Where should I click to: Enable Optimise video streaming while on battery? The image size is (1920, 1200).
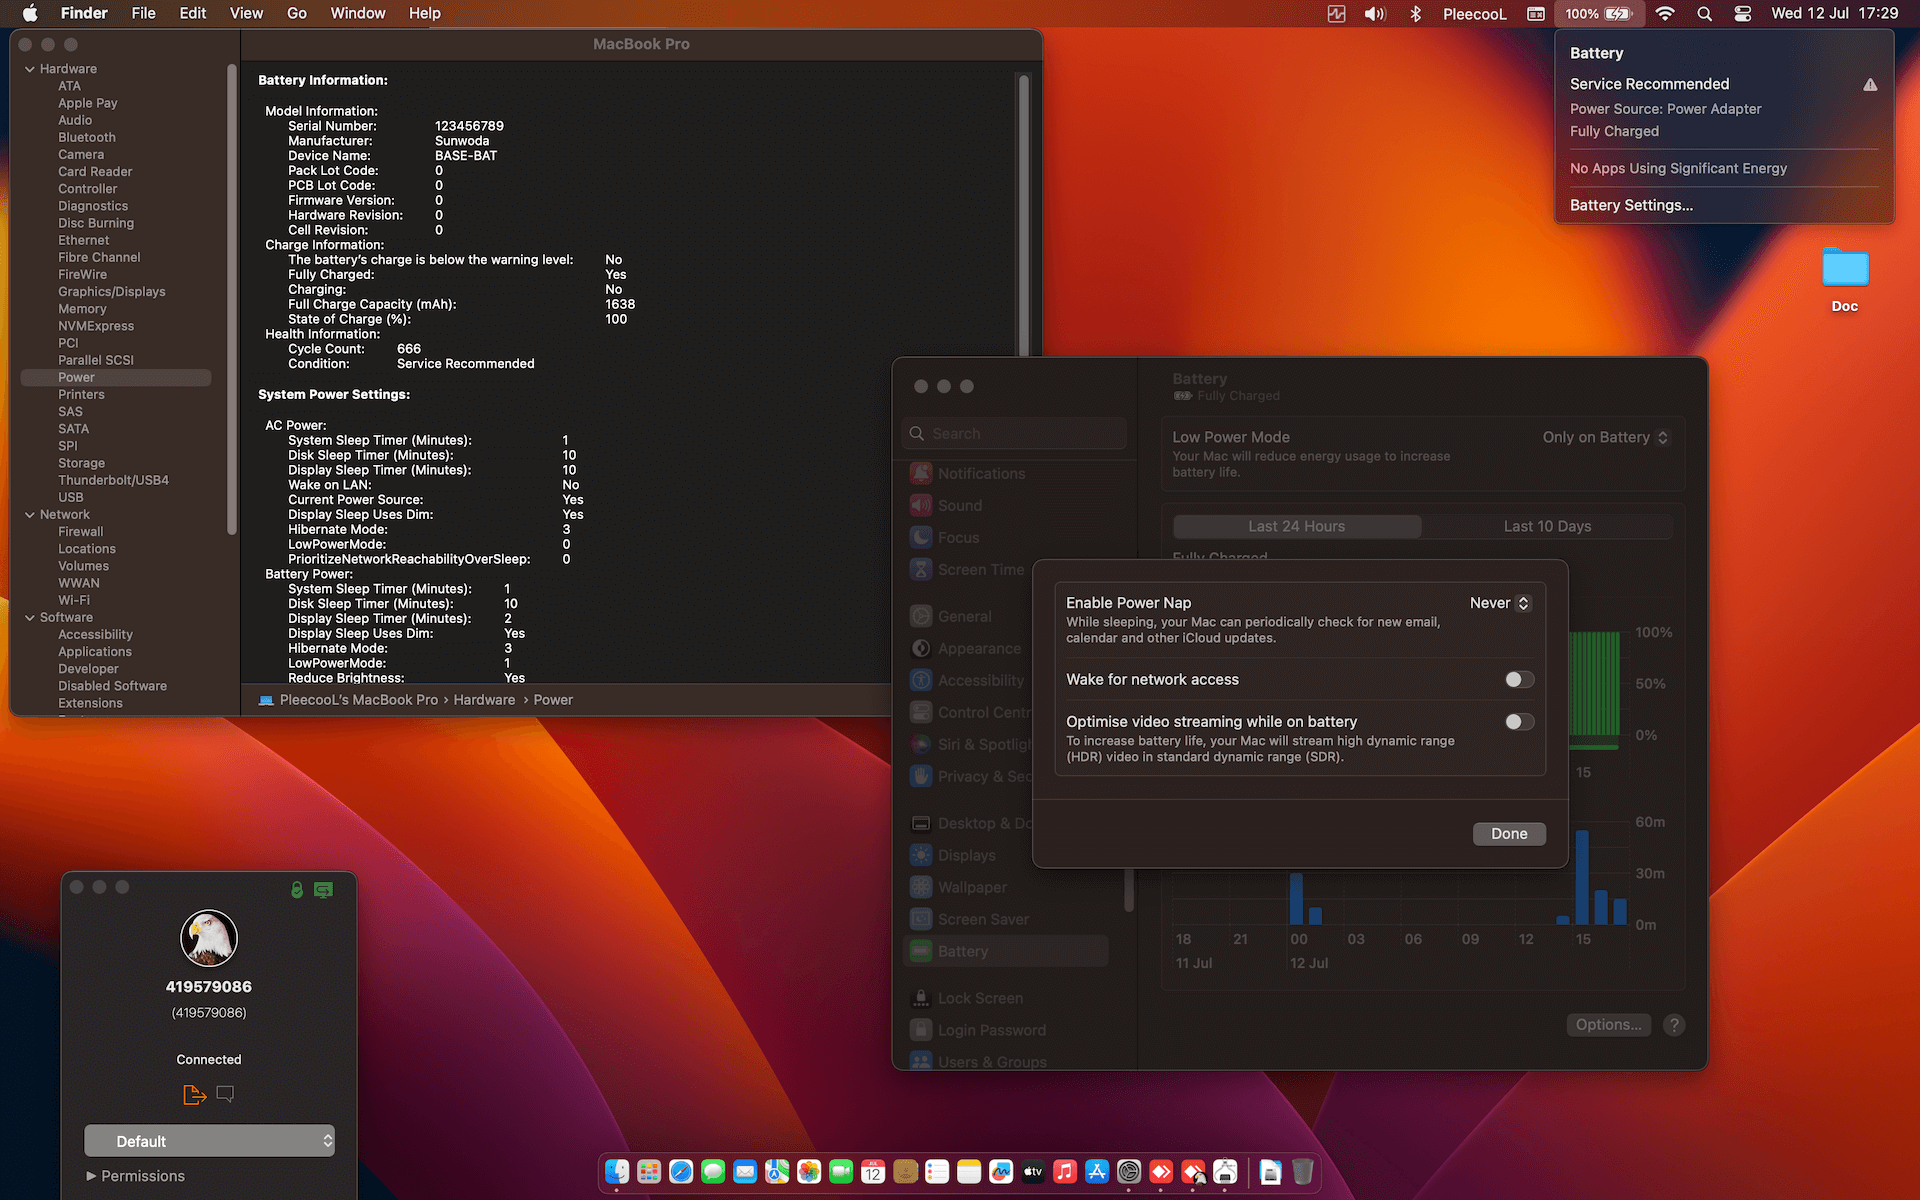point(1519,722)
